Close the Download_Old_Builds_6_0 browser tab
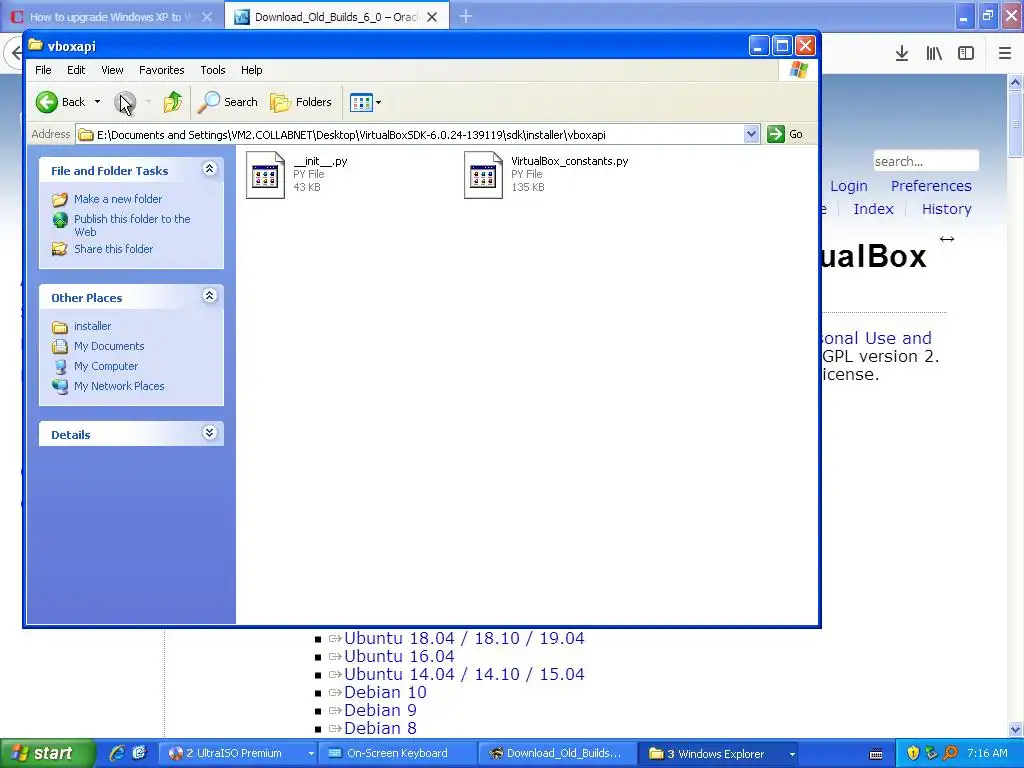The width and height of the screenshot is (1024, 768). [x=432, y=17]
